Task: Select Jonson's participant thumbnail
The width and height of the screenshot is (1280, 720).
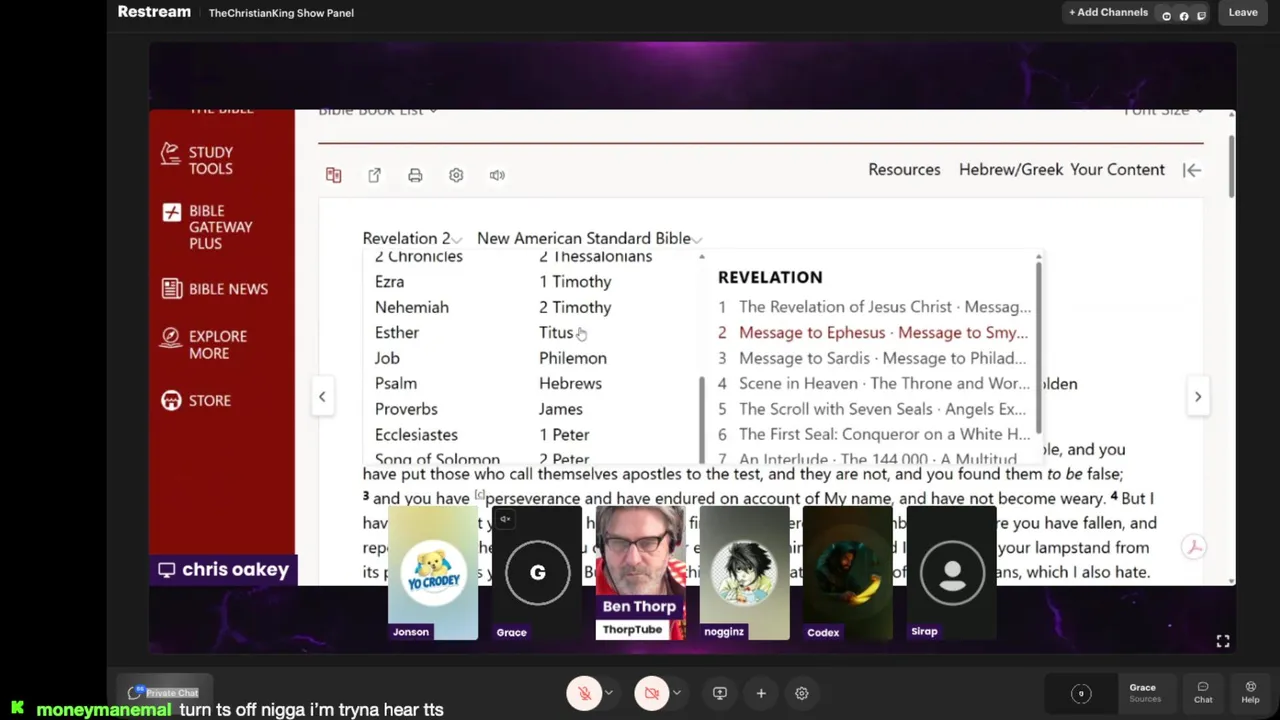Action: pyautogui.click(x=433, y=574)
